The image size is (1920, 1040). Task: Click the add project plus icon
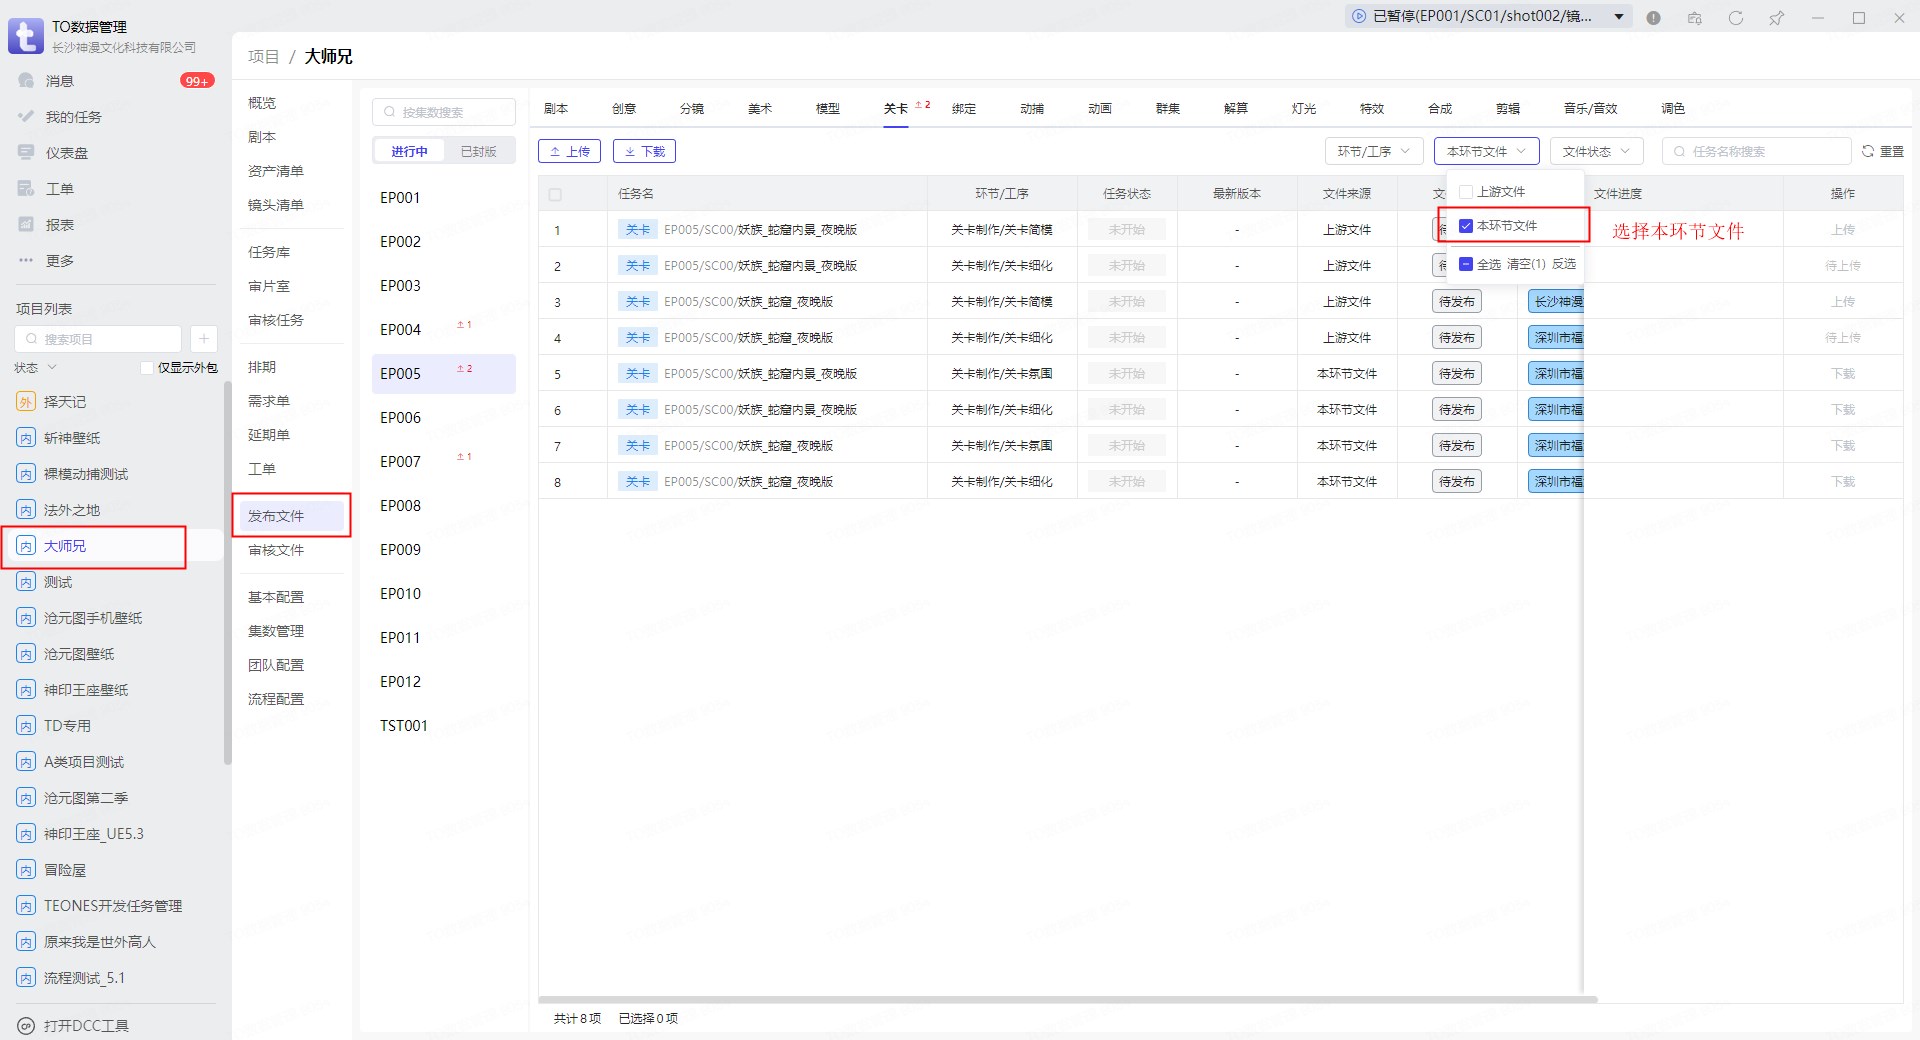pyautogui.click(x=203, y=339)
